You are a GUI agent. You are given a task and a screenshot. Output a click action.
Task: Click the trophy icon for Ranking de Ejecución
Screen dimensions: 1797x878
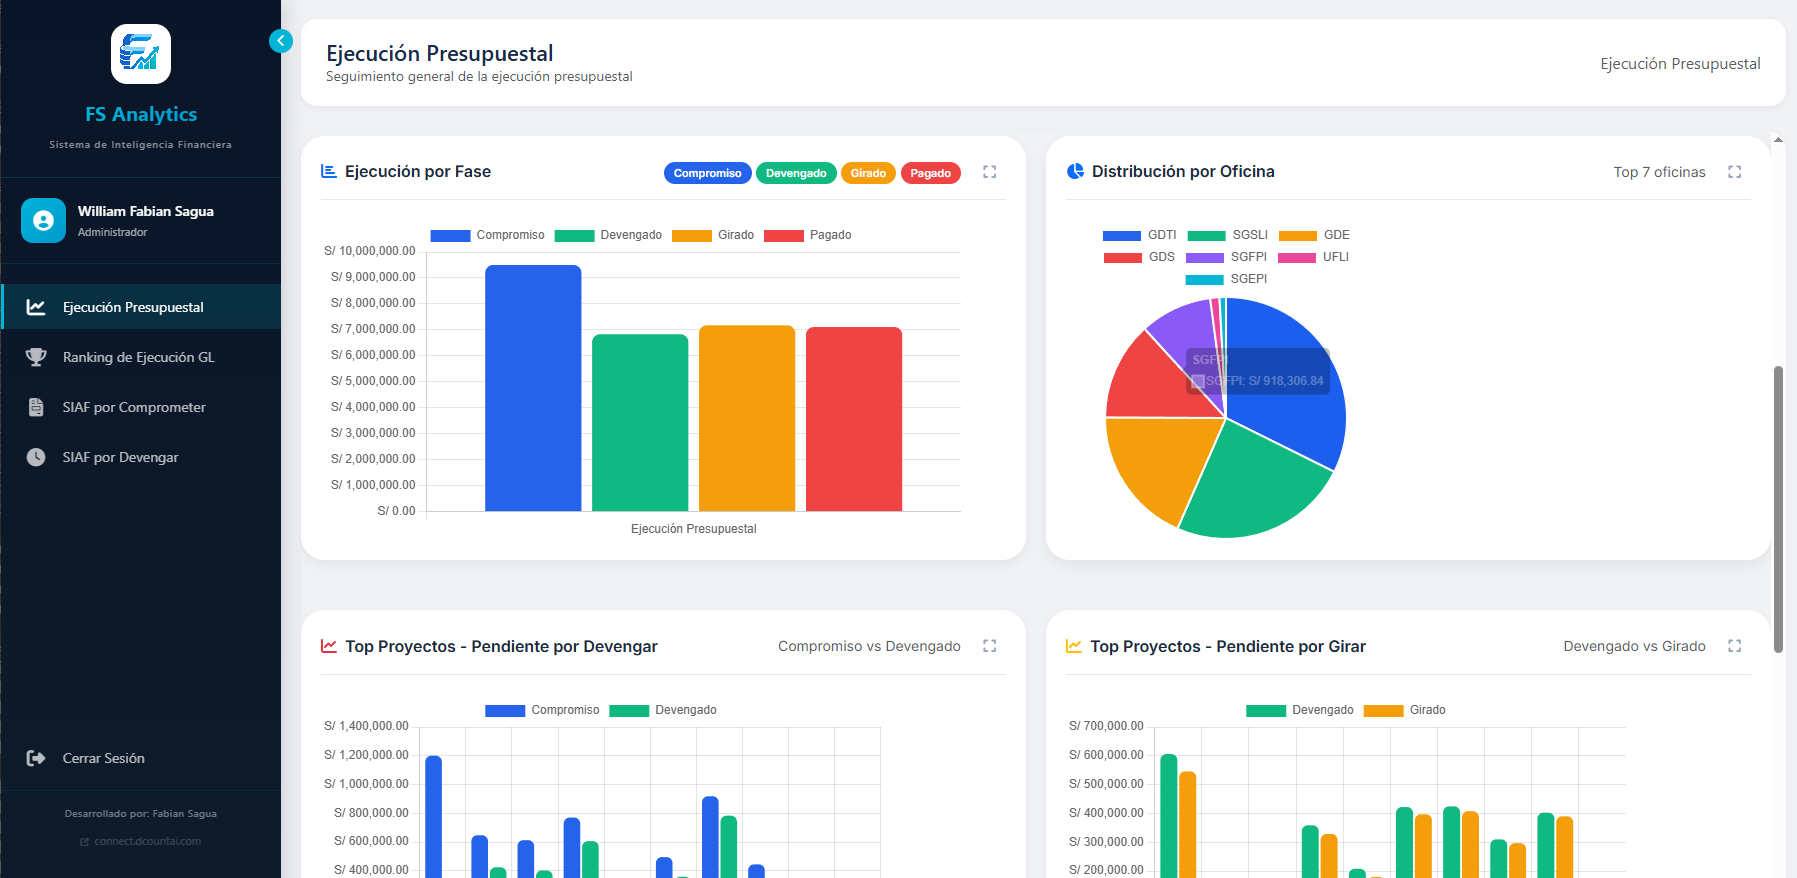[36, 357]
